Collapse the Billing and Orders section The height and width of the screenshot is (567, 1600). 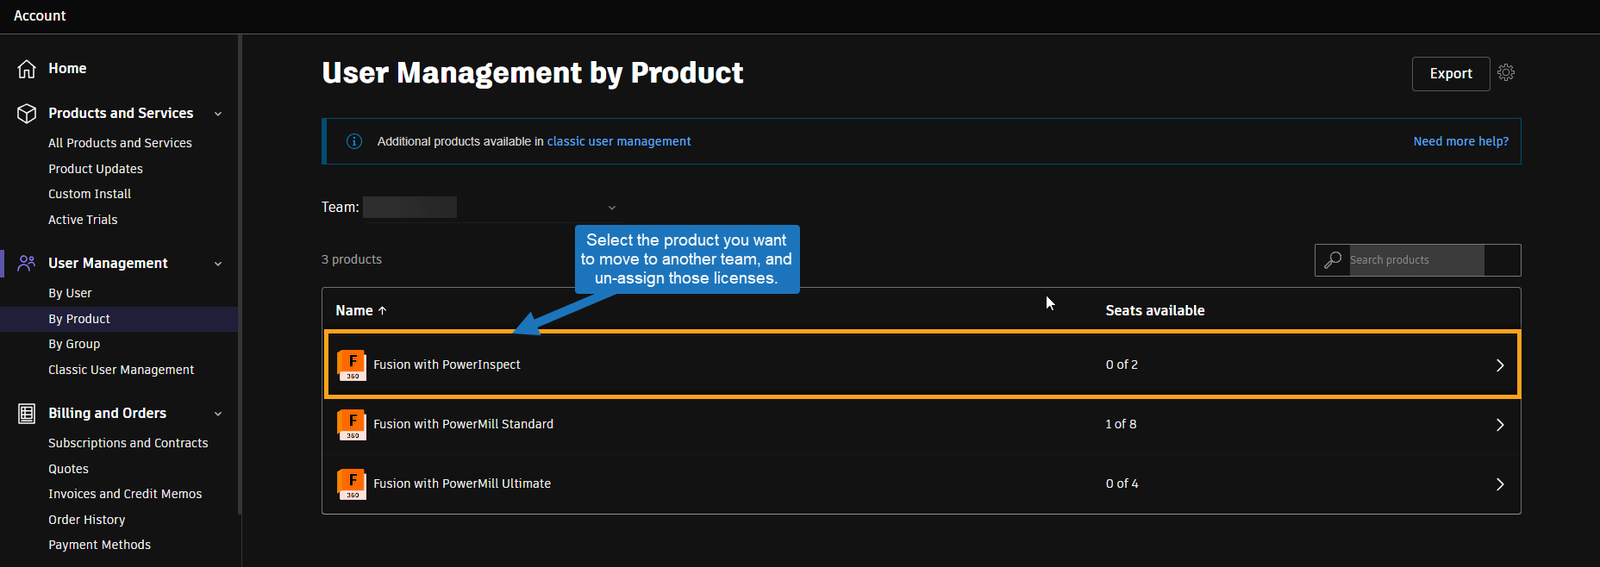point(218,414)
